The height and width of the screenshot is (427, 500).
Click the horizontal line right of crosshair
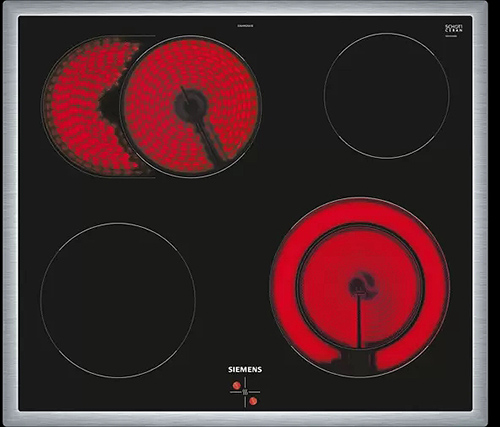click(254, 392)
